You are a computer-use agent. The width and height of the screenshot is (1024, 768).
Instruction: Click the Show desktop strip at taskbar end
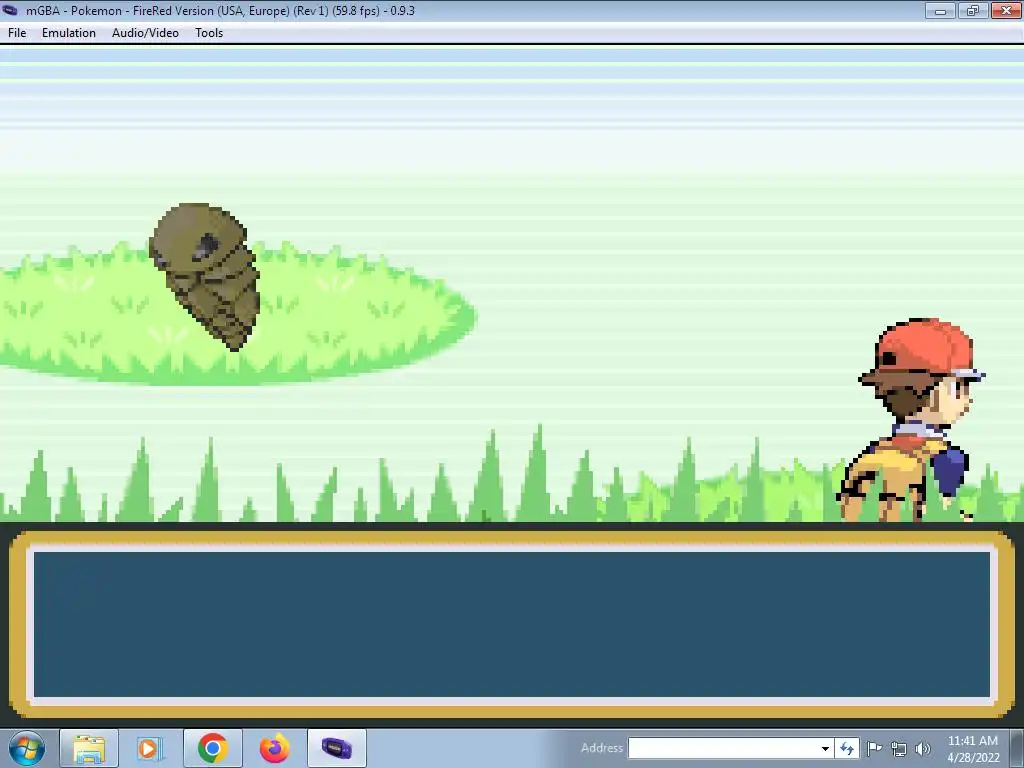coord(1018,748)
